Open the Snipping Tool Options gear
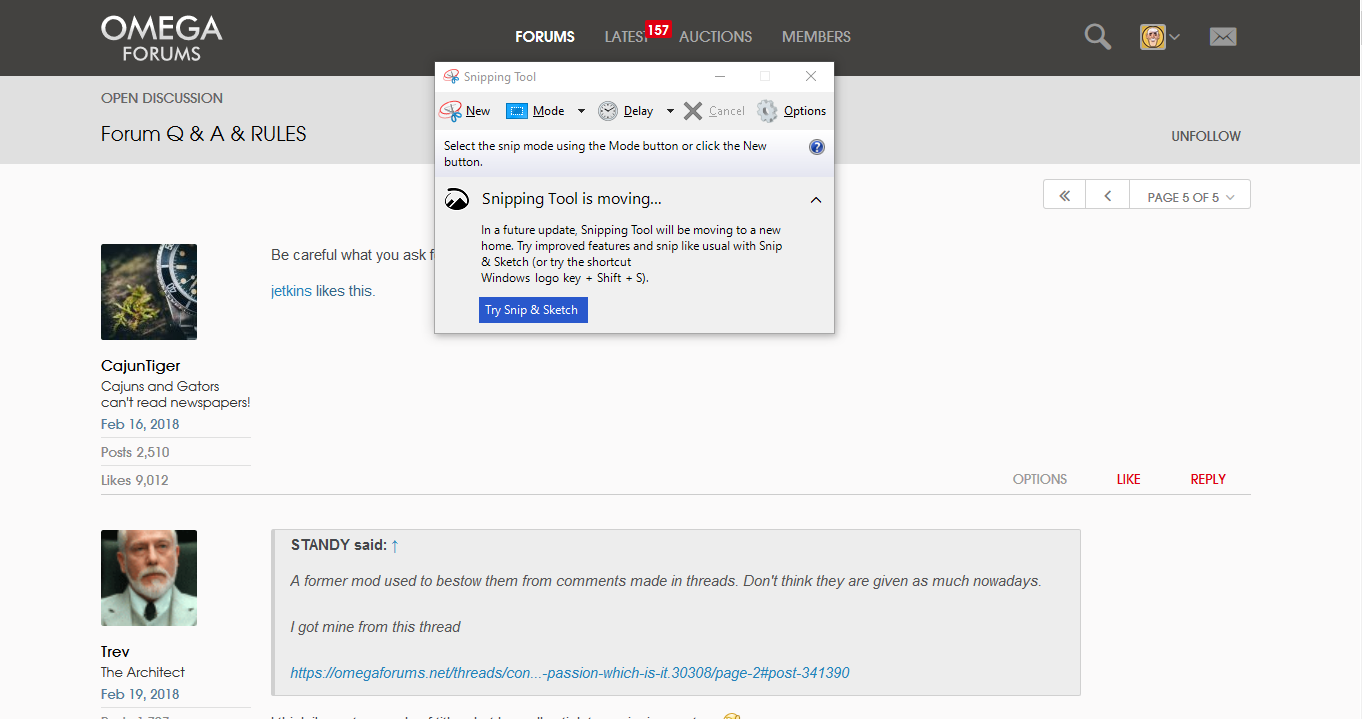The image size is (1362, 719). click(767, 111)
